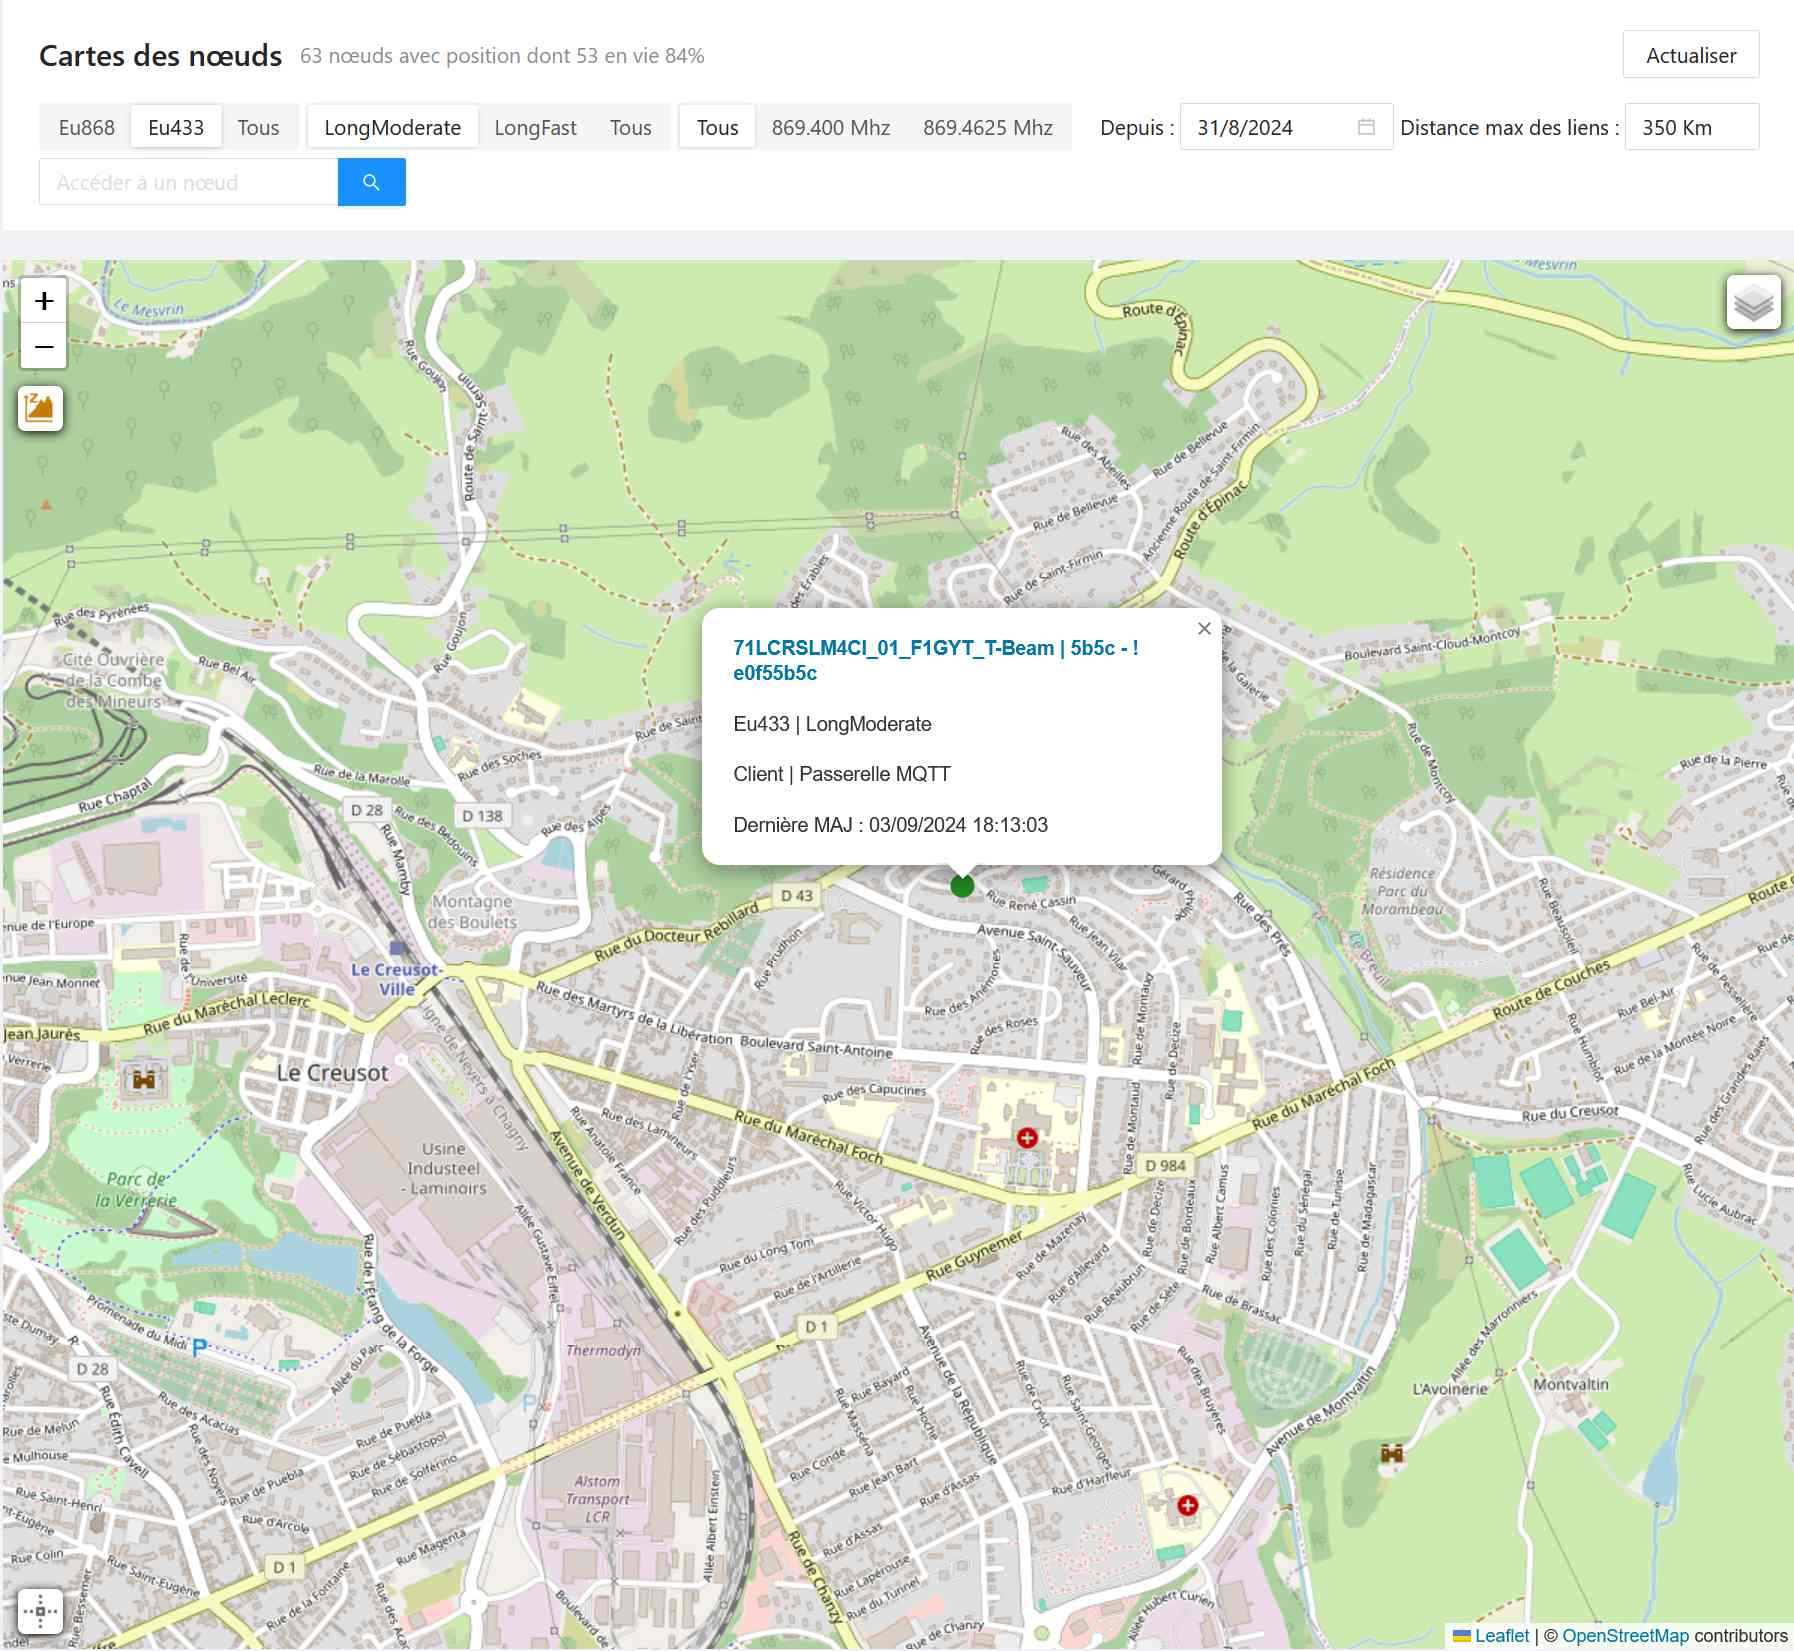Open the elevation profile tool
This screenshot has height=1651, width=1794.
pos(40,408)
